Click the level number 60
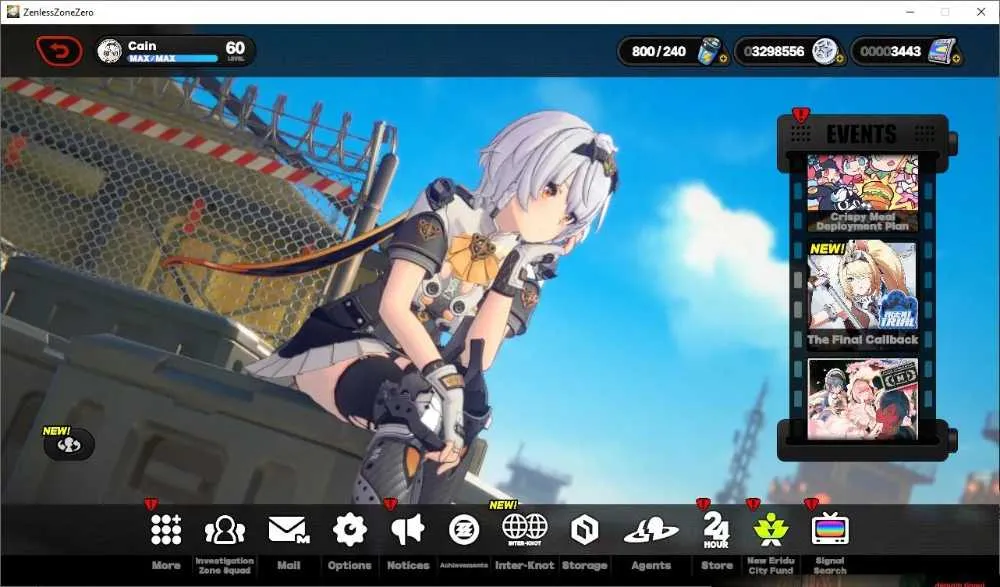Viewport: 1000px width, 587px height. 235,48
